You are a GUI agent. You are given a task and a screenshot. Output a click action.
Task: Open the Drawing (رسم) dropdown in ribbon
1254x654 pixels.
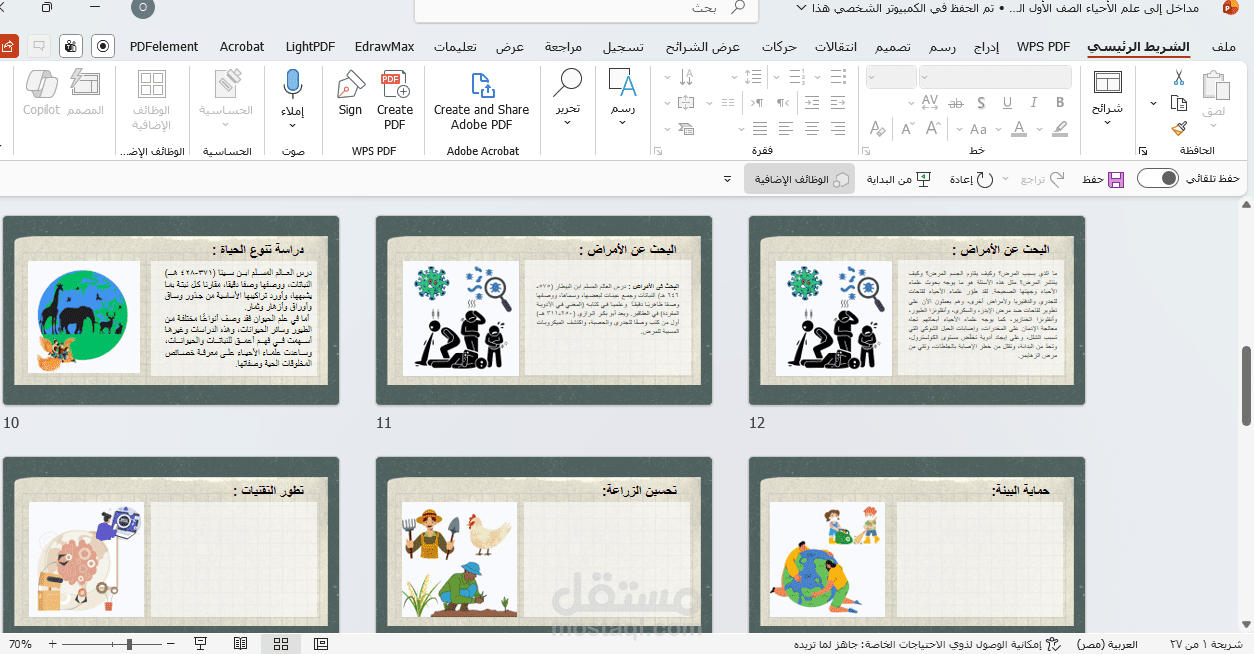pos(622,123)
